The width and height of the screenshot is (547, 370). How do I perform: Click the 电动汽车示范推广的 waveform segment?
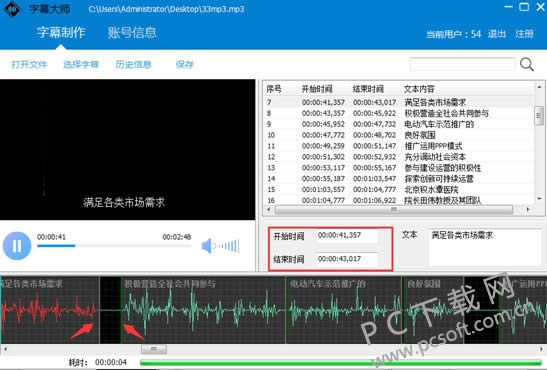[343, 310]
